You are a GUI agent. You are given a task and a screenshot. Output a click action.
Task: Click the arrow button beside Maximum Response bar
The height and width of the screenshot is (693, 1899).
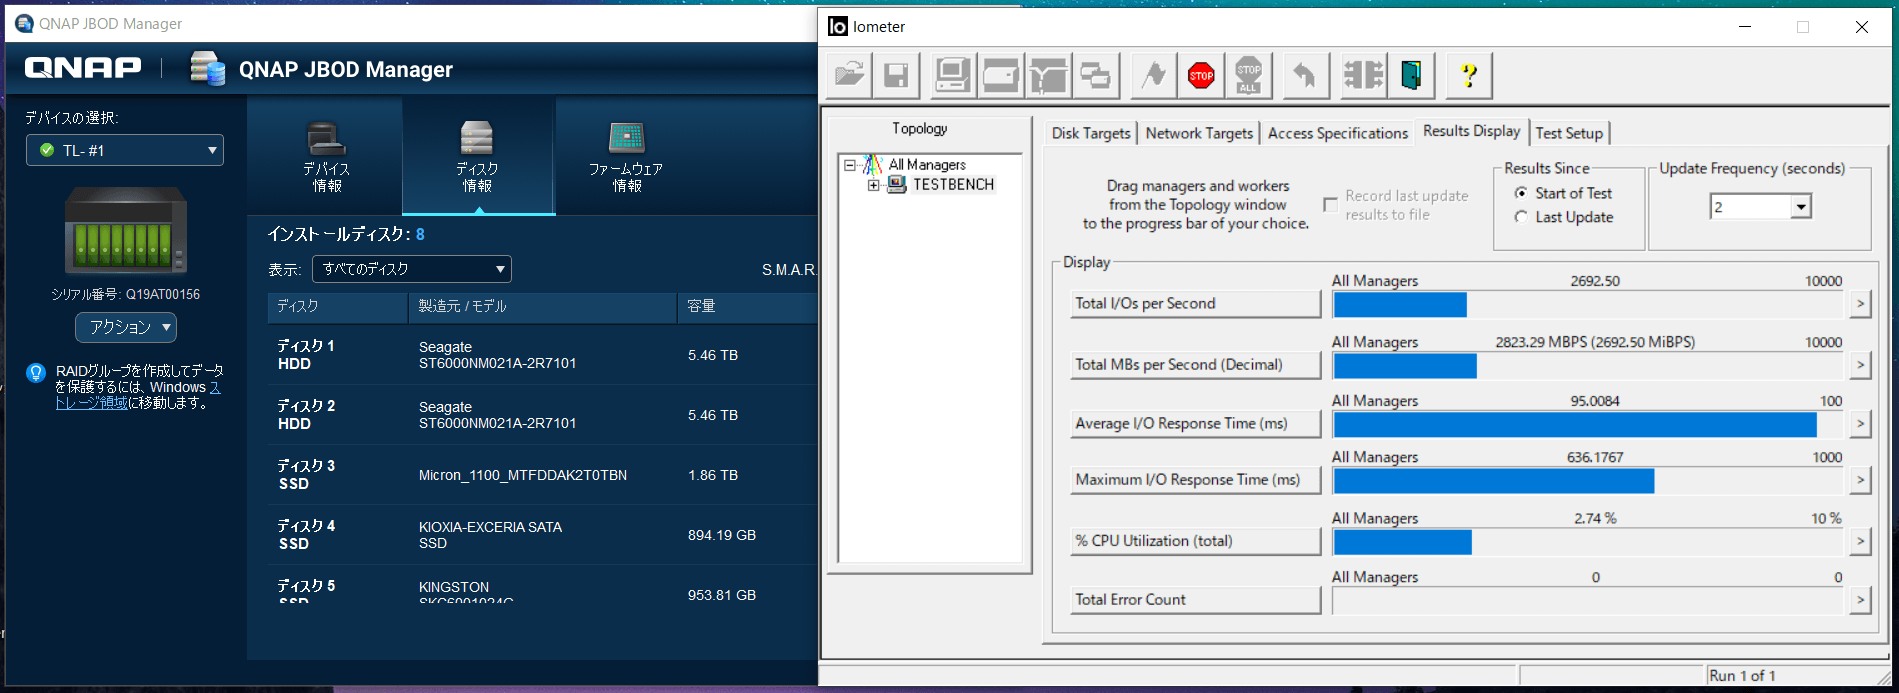click(1860, 480)
